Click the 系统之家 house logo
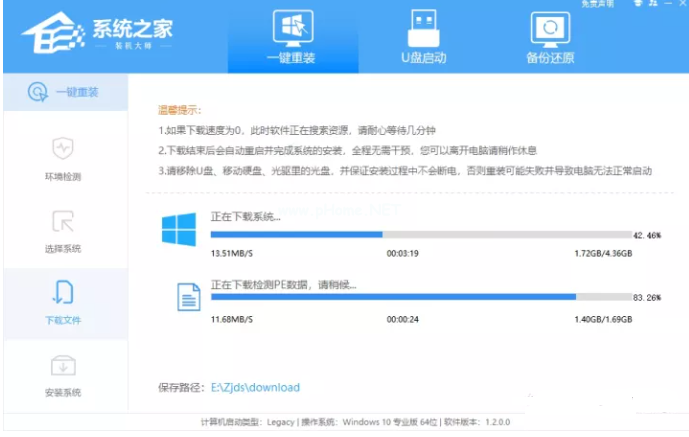 (x=46, y=39)
